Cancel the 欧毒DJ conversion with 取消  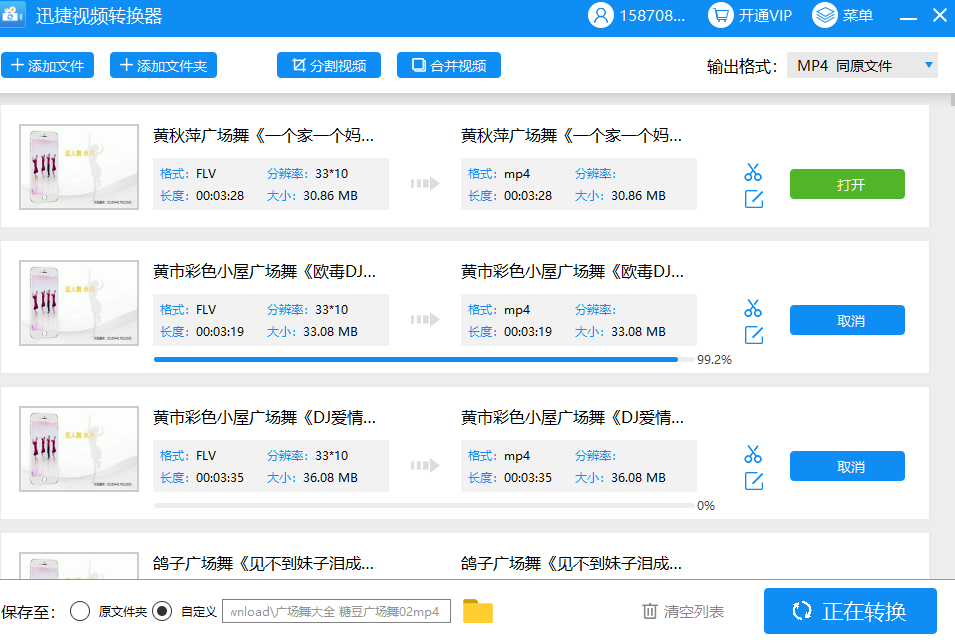click(847, 320)
